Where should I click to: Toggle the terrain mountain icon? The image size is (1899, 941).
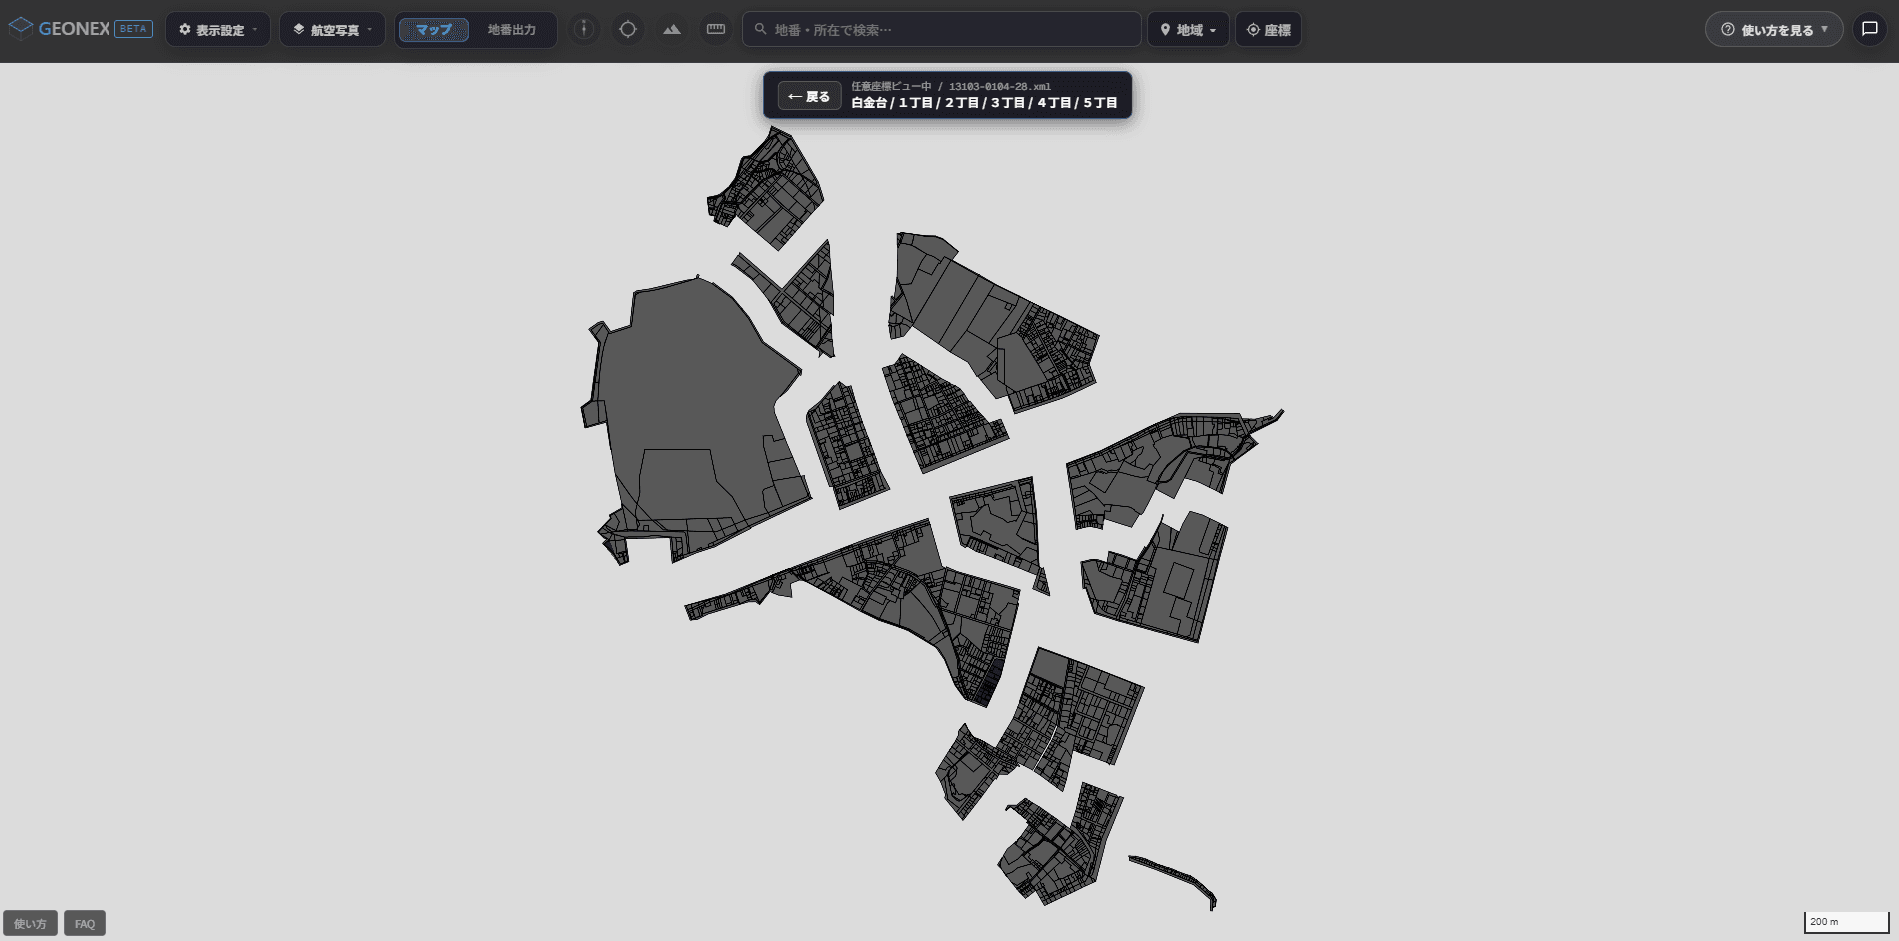point(672,29)
